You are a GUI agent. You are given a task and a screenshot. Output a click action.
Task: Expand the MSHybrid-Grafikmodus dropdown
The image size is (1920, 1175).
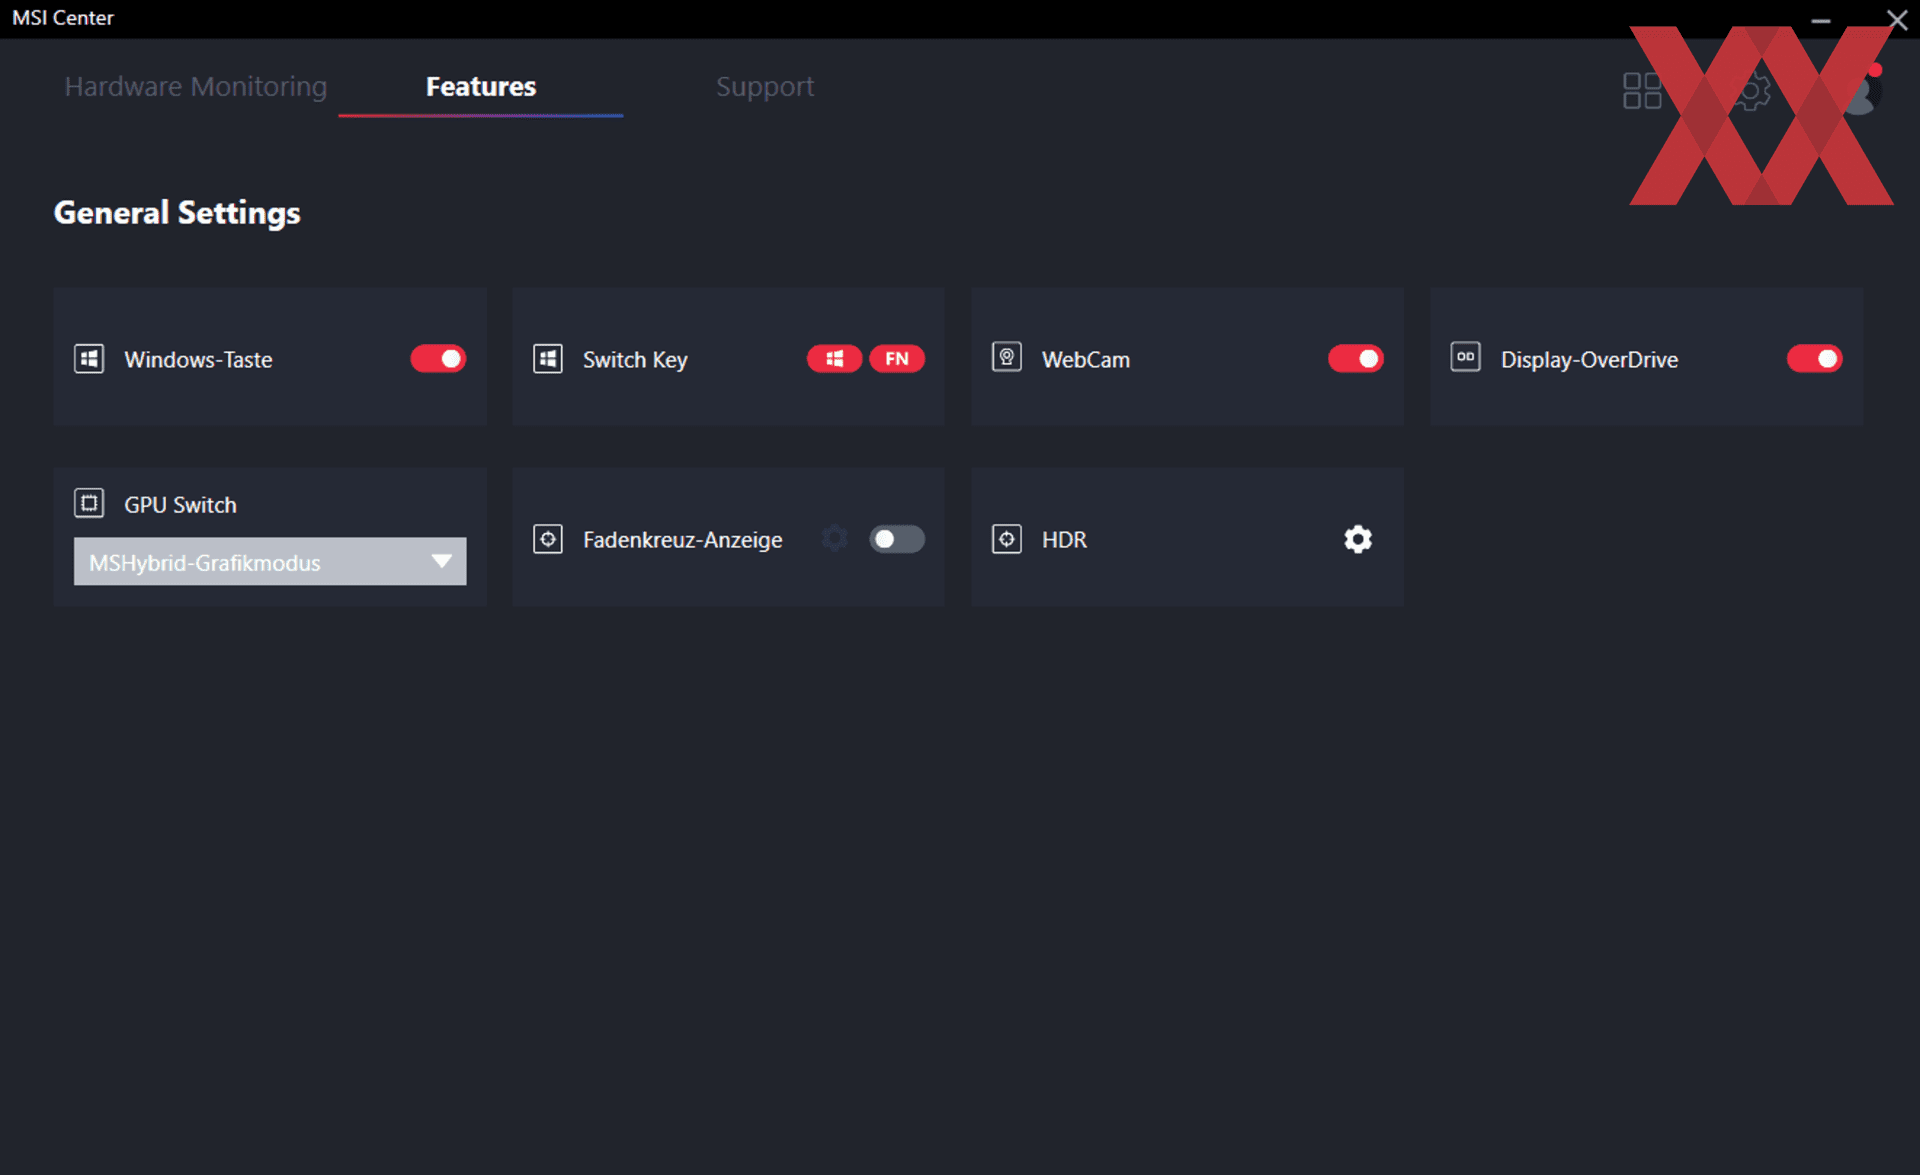point(270,562)
